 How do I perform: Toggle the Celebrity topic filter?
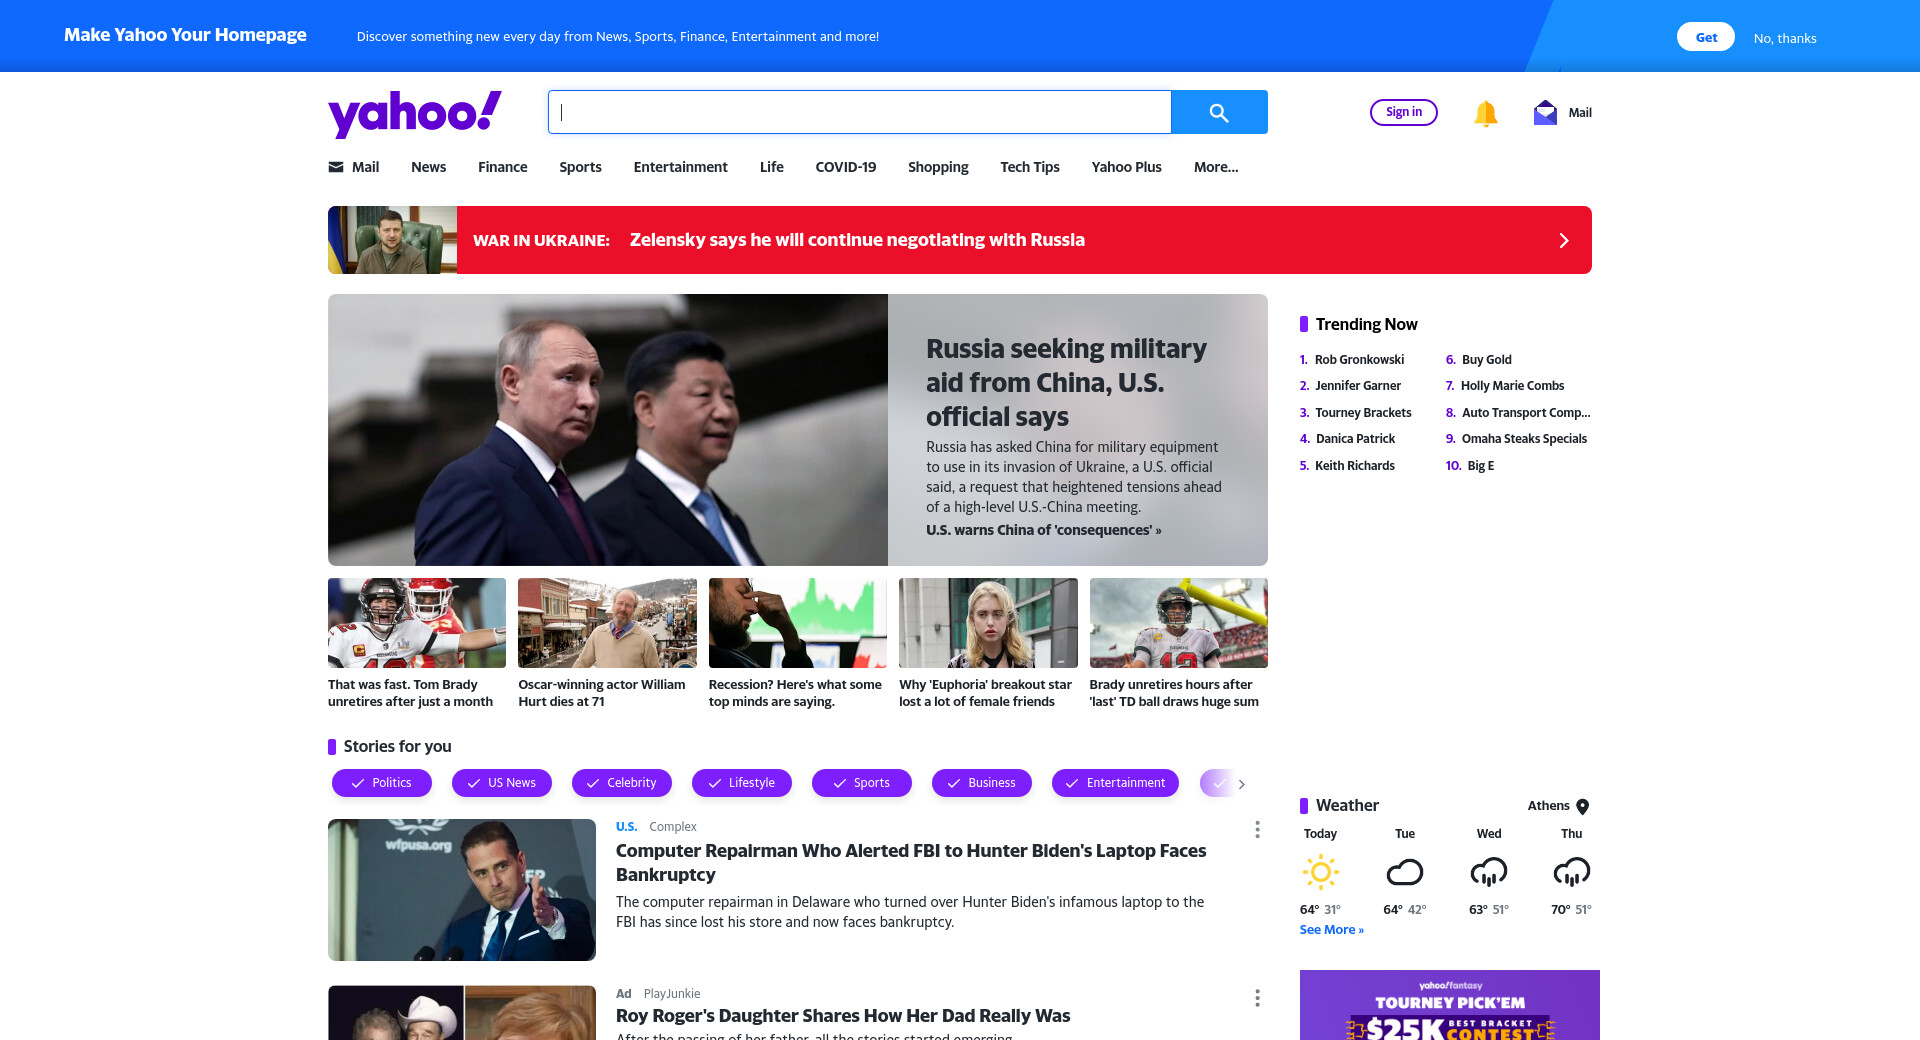tap(622, 783)
